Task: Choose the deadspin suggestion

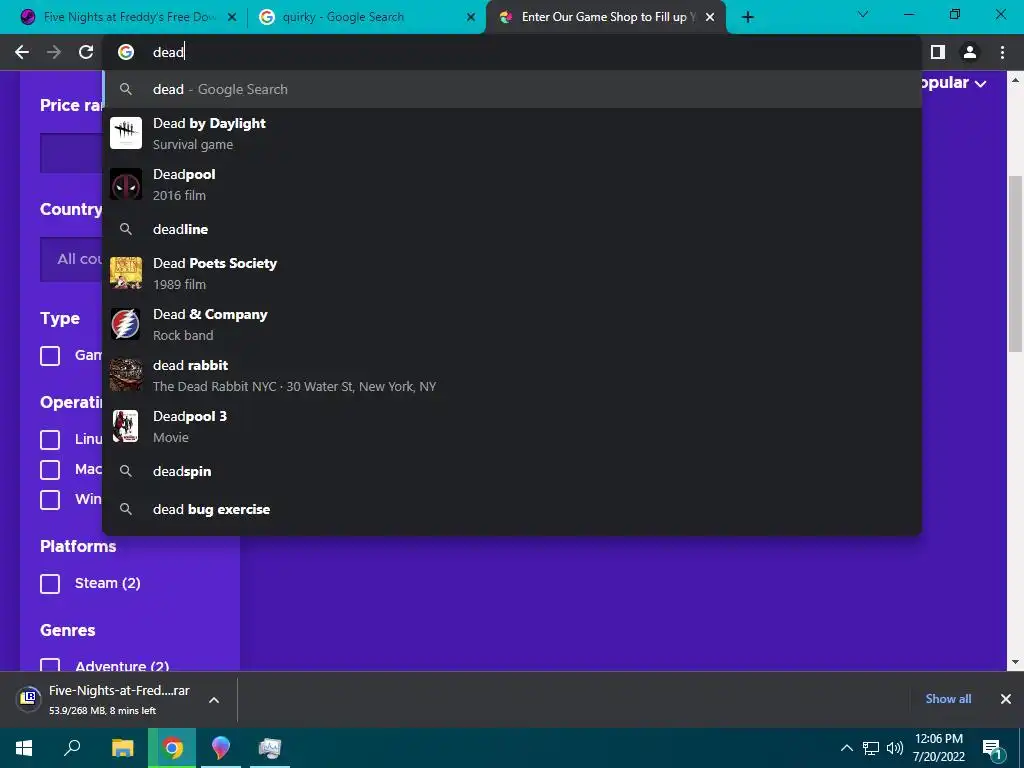Action: (512, 471)
